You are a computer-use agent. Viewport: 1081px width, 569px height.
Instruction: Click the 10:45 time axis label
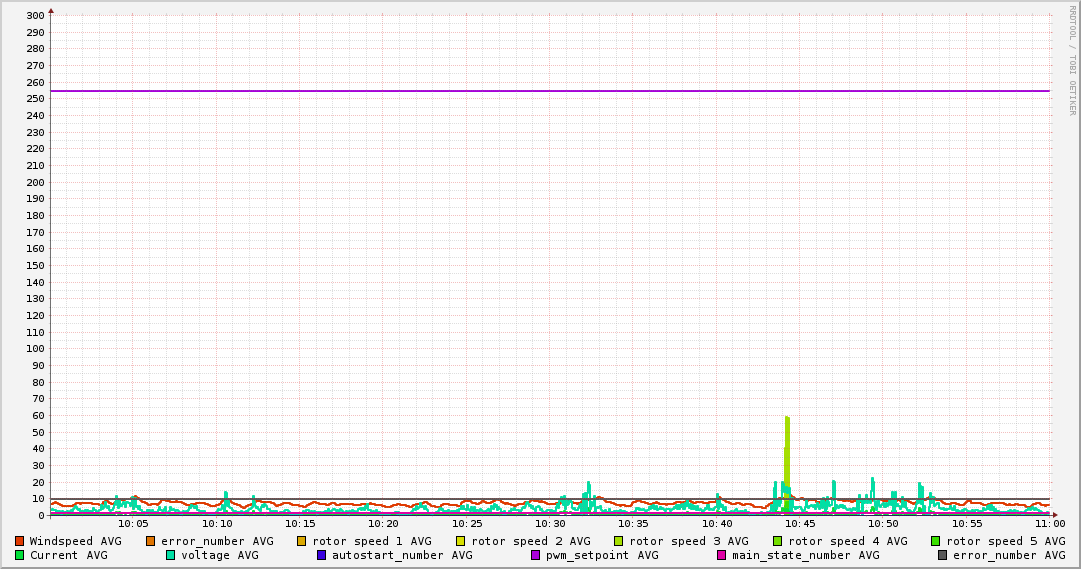click(x=799, y=523)
